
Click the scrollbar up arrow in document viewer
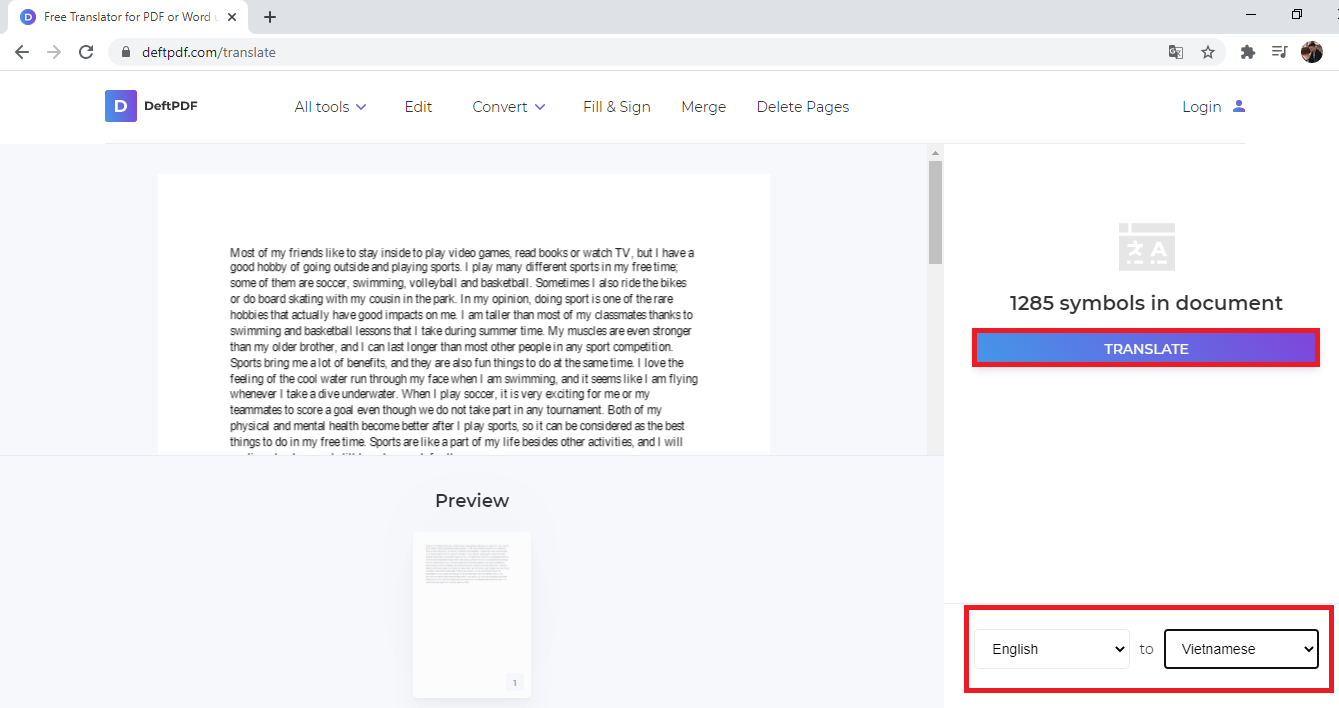pos(936,153)
